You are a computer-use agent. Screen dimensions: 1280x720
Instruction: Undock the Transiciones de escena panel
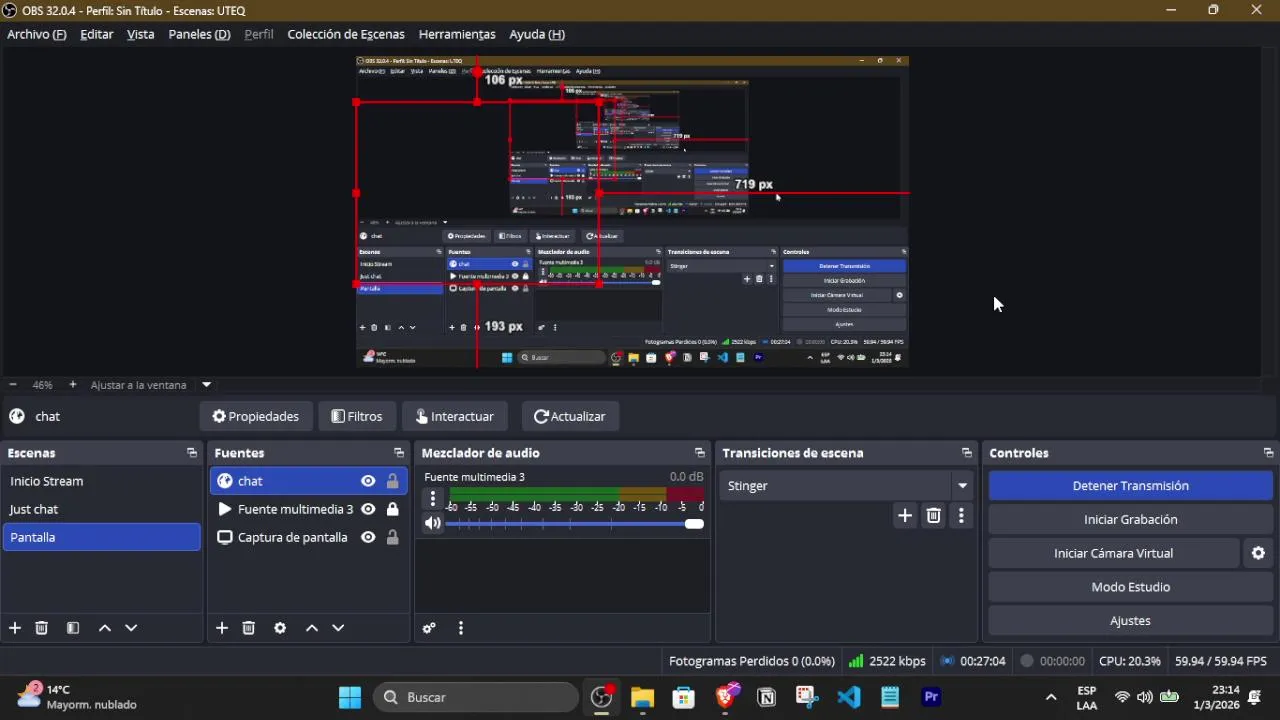[967, 453]
